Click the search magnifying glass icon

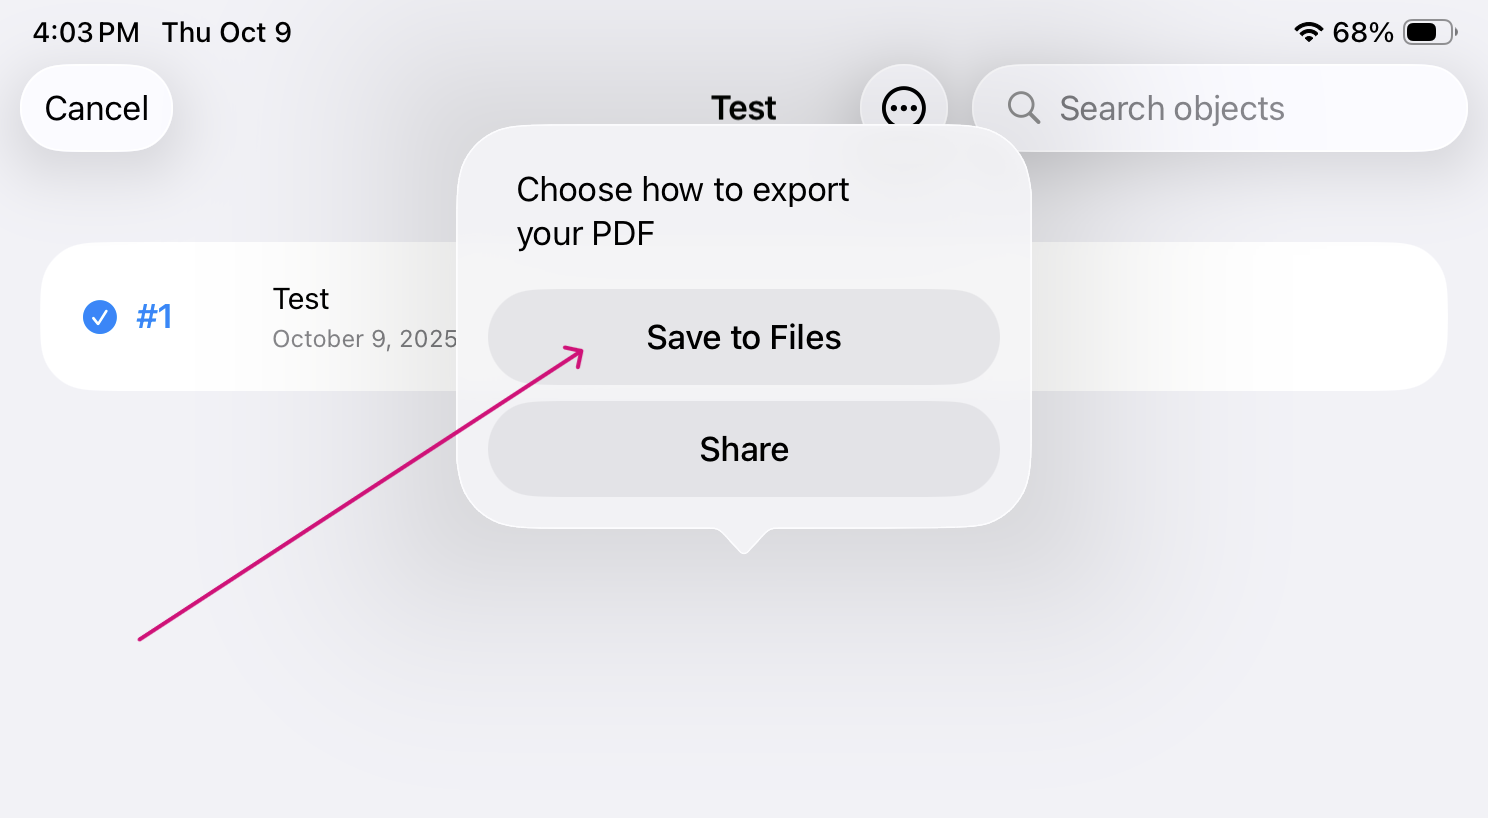1023,108
